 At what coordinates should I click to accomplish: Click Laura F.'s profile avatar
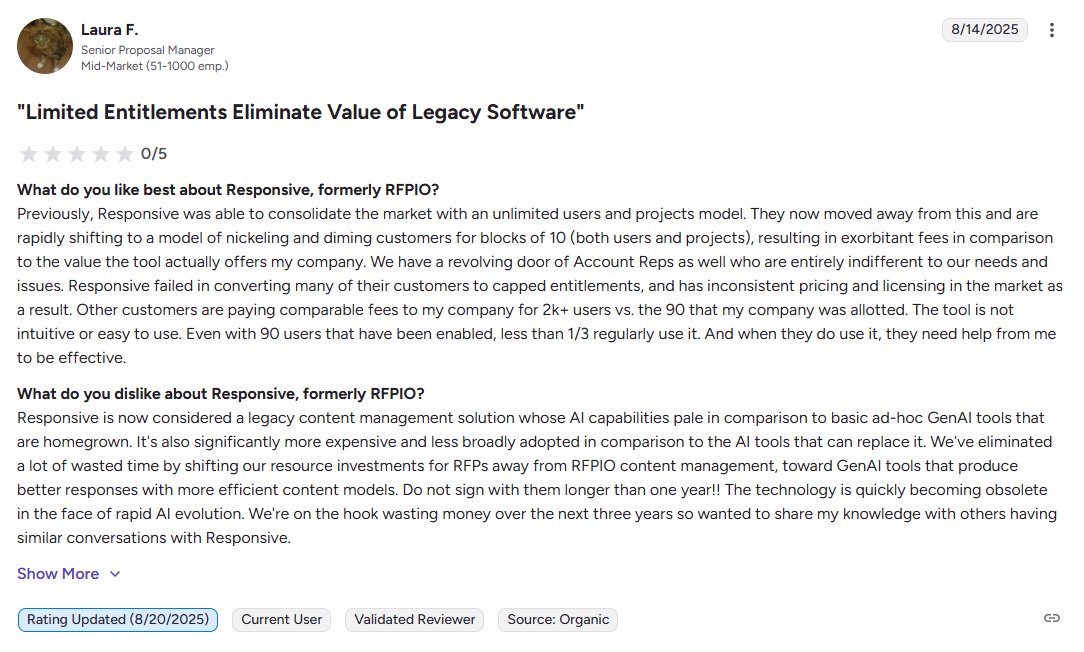point(45,46)
